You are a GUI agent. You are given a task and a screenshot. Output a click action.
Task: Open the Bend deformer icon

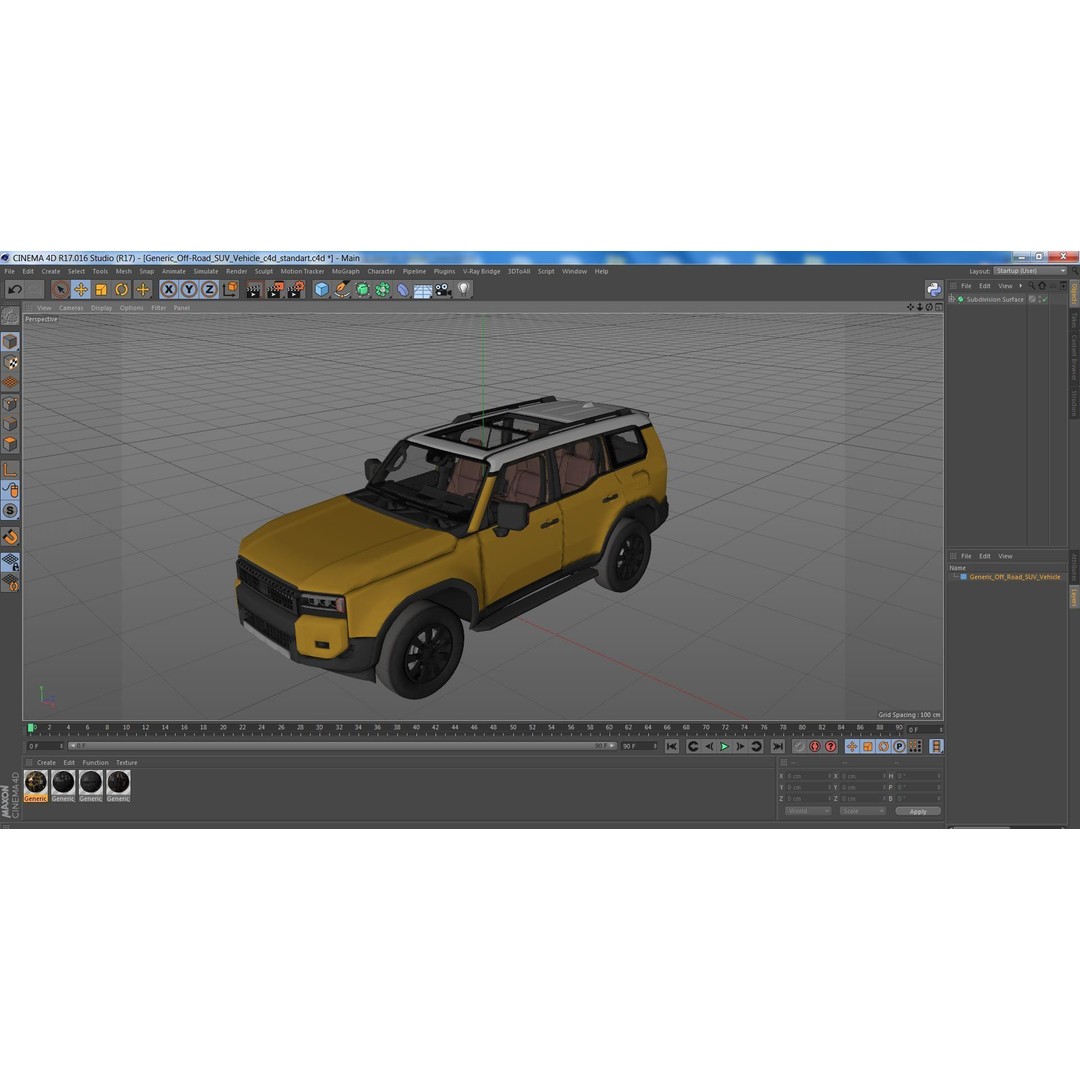(403, 290)
